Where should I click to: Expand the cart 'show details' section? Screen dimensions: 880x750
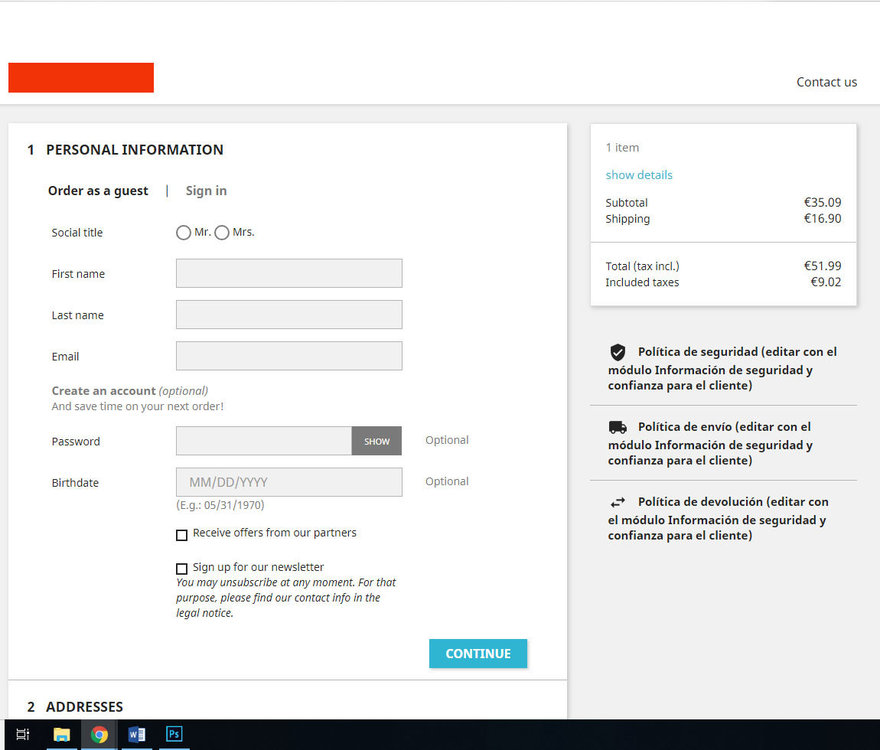(x=639, y=174)
